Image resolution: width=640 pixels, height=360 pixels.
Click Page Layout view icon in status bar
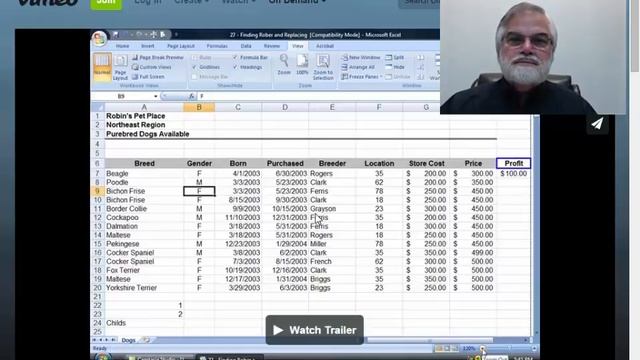click(x=447, y=349)
